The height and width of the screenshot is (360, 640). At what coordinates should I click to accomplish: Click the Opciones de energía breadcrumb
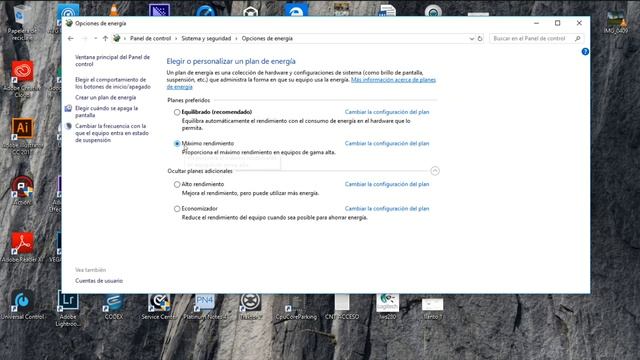[x=267, y=38]
